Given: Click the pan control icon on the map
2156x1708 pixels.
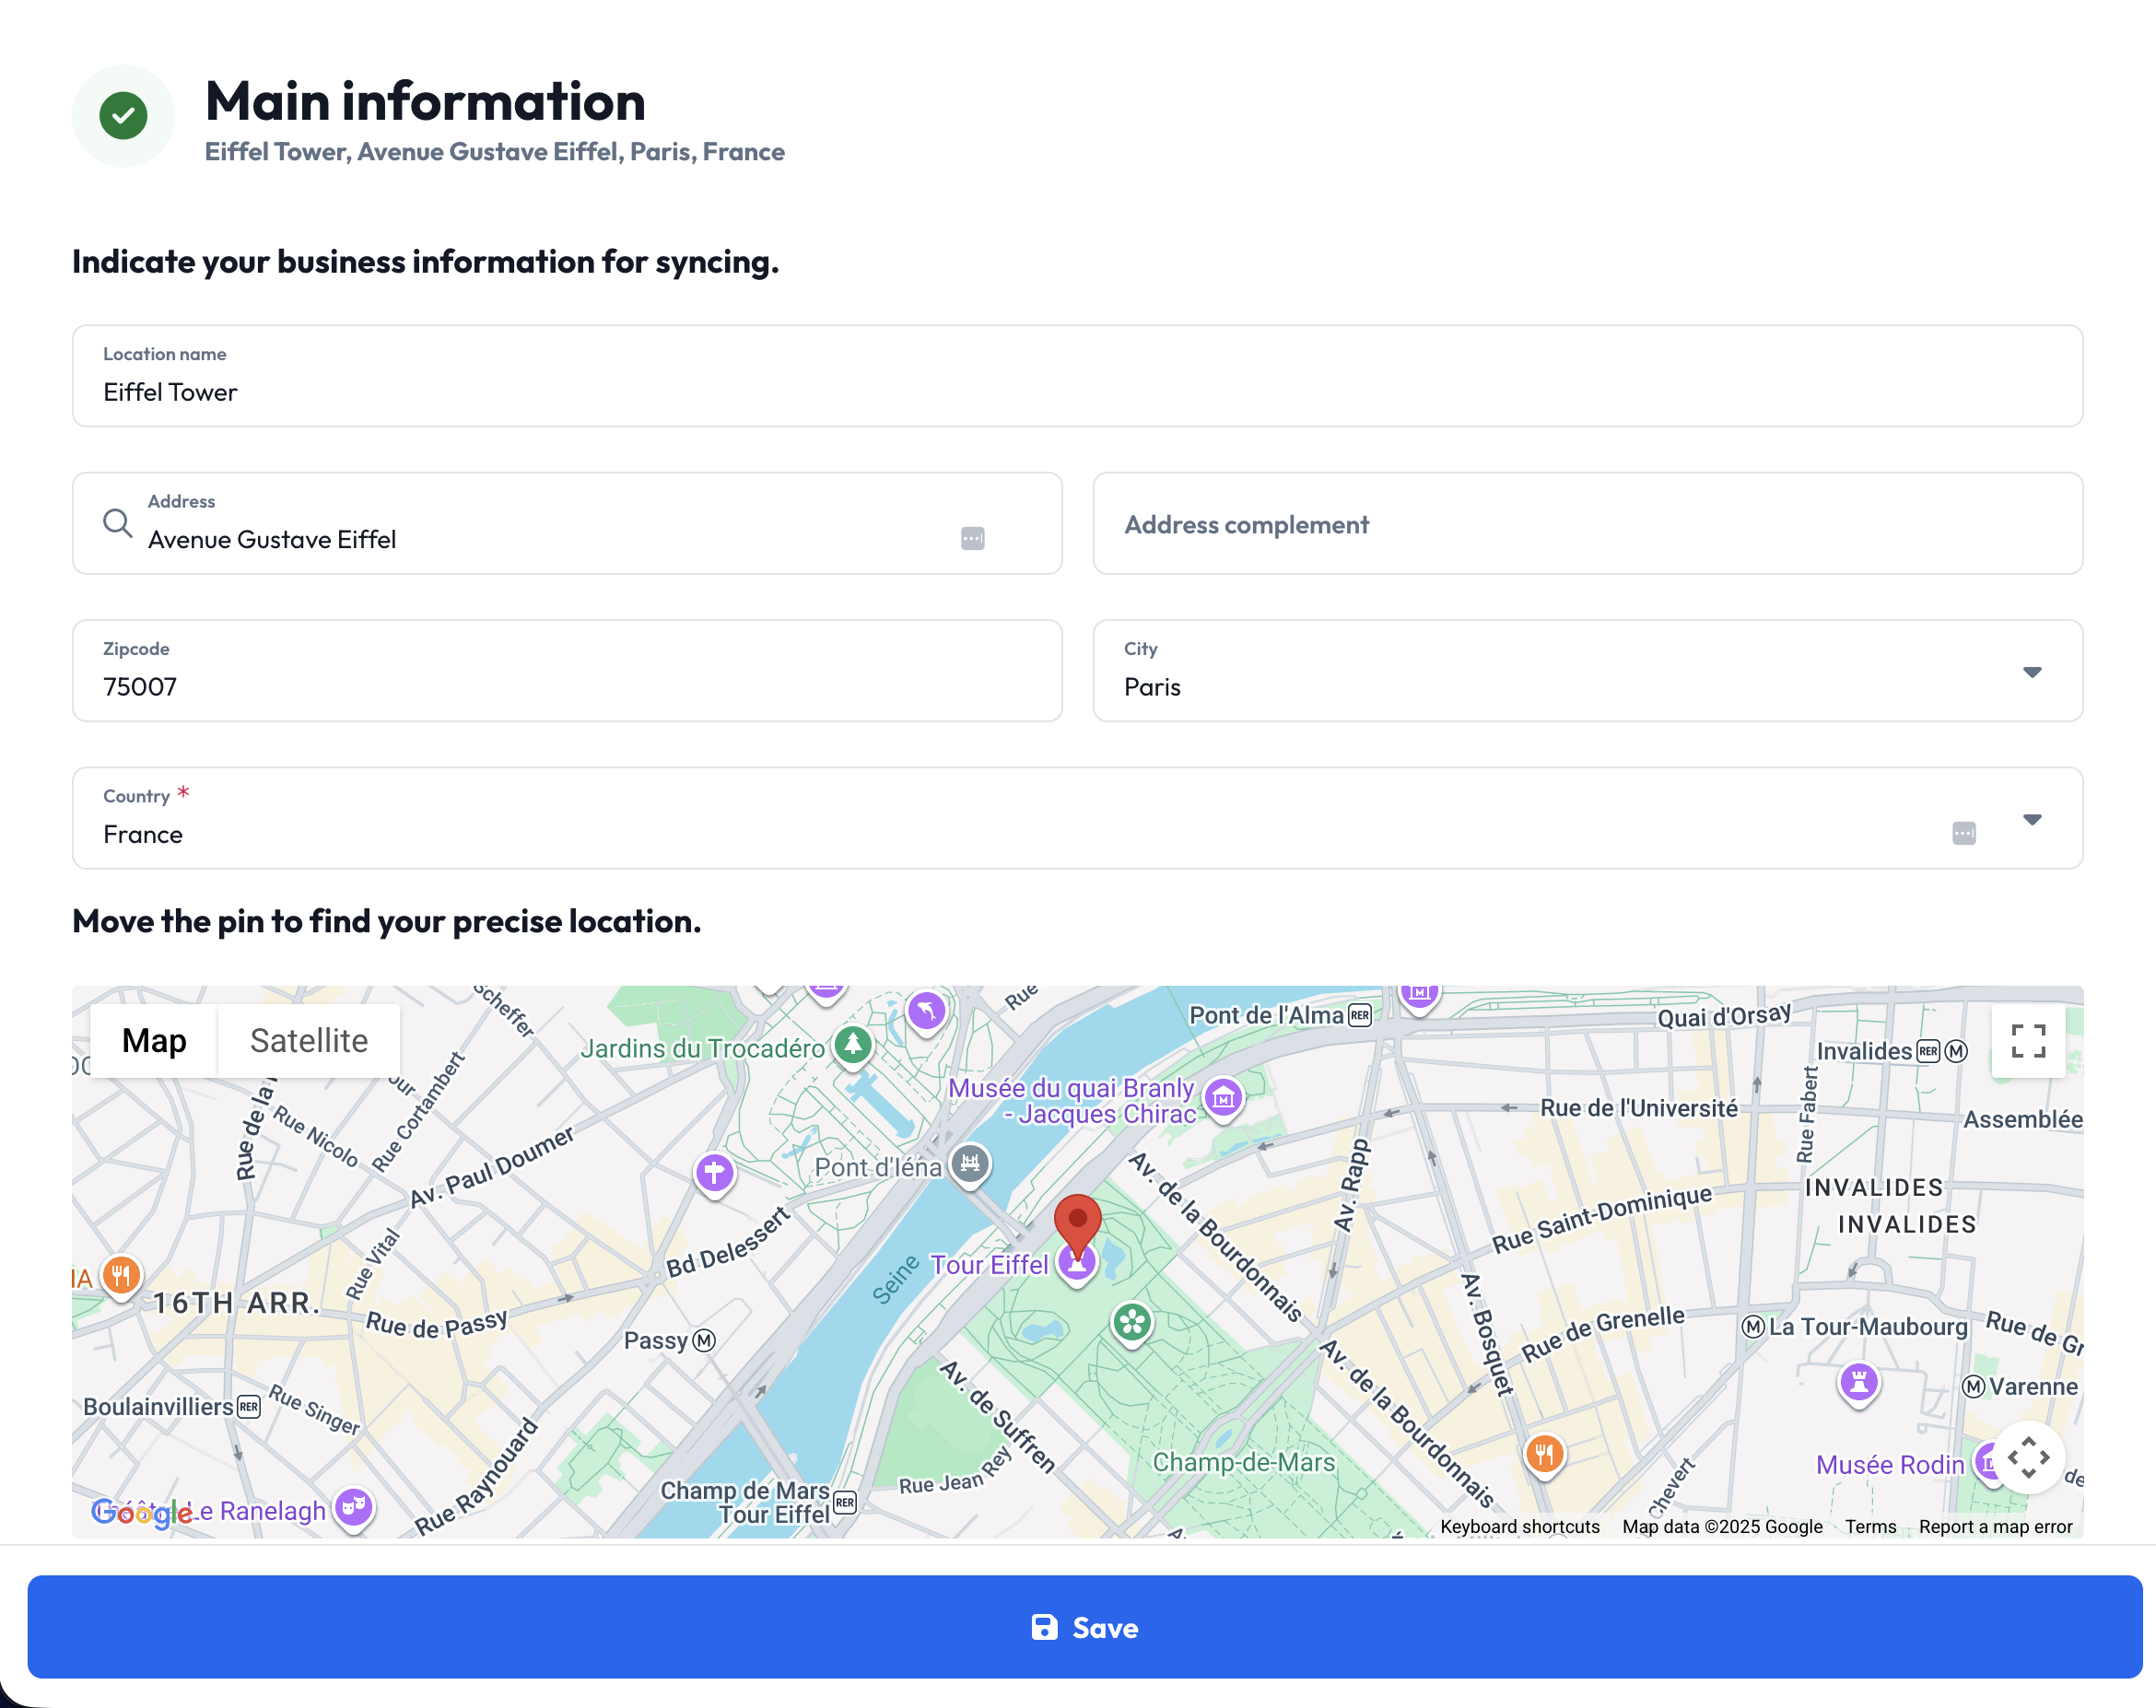Looking at the screenshot, I should pos(2028,1458).
